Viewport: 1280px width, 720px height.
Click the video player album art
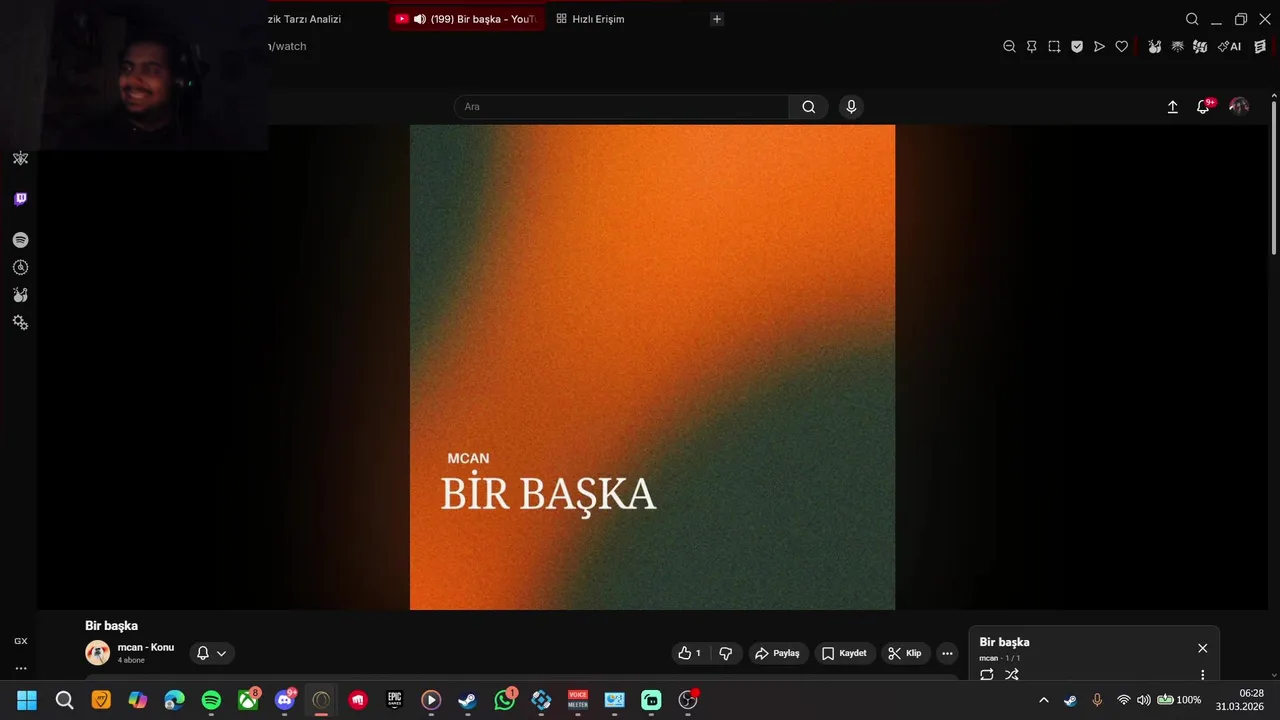click(x=652, y=367)
